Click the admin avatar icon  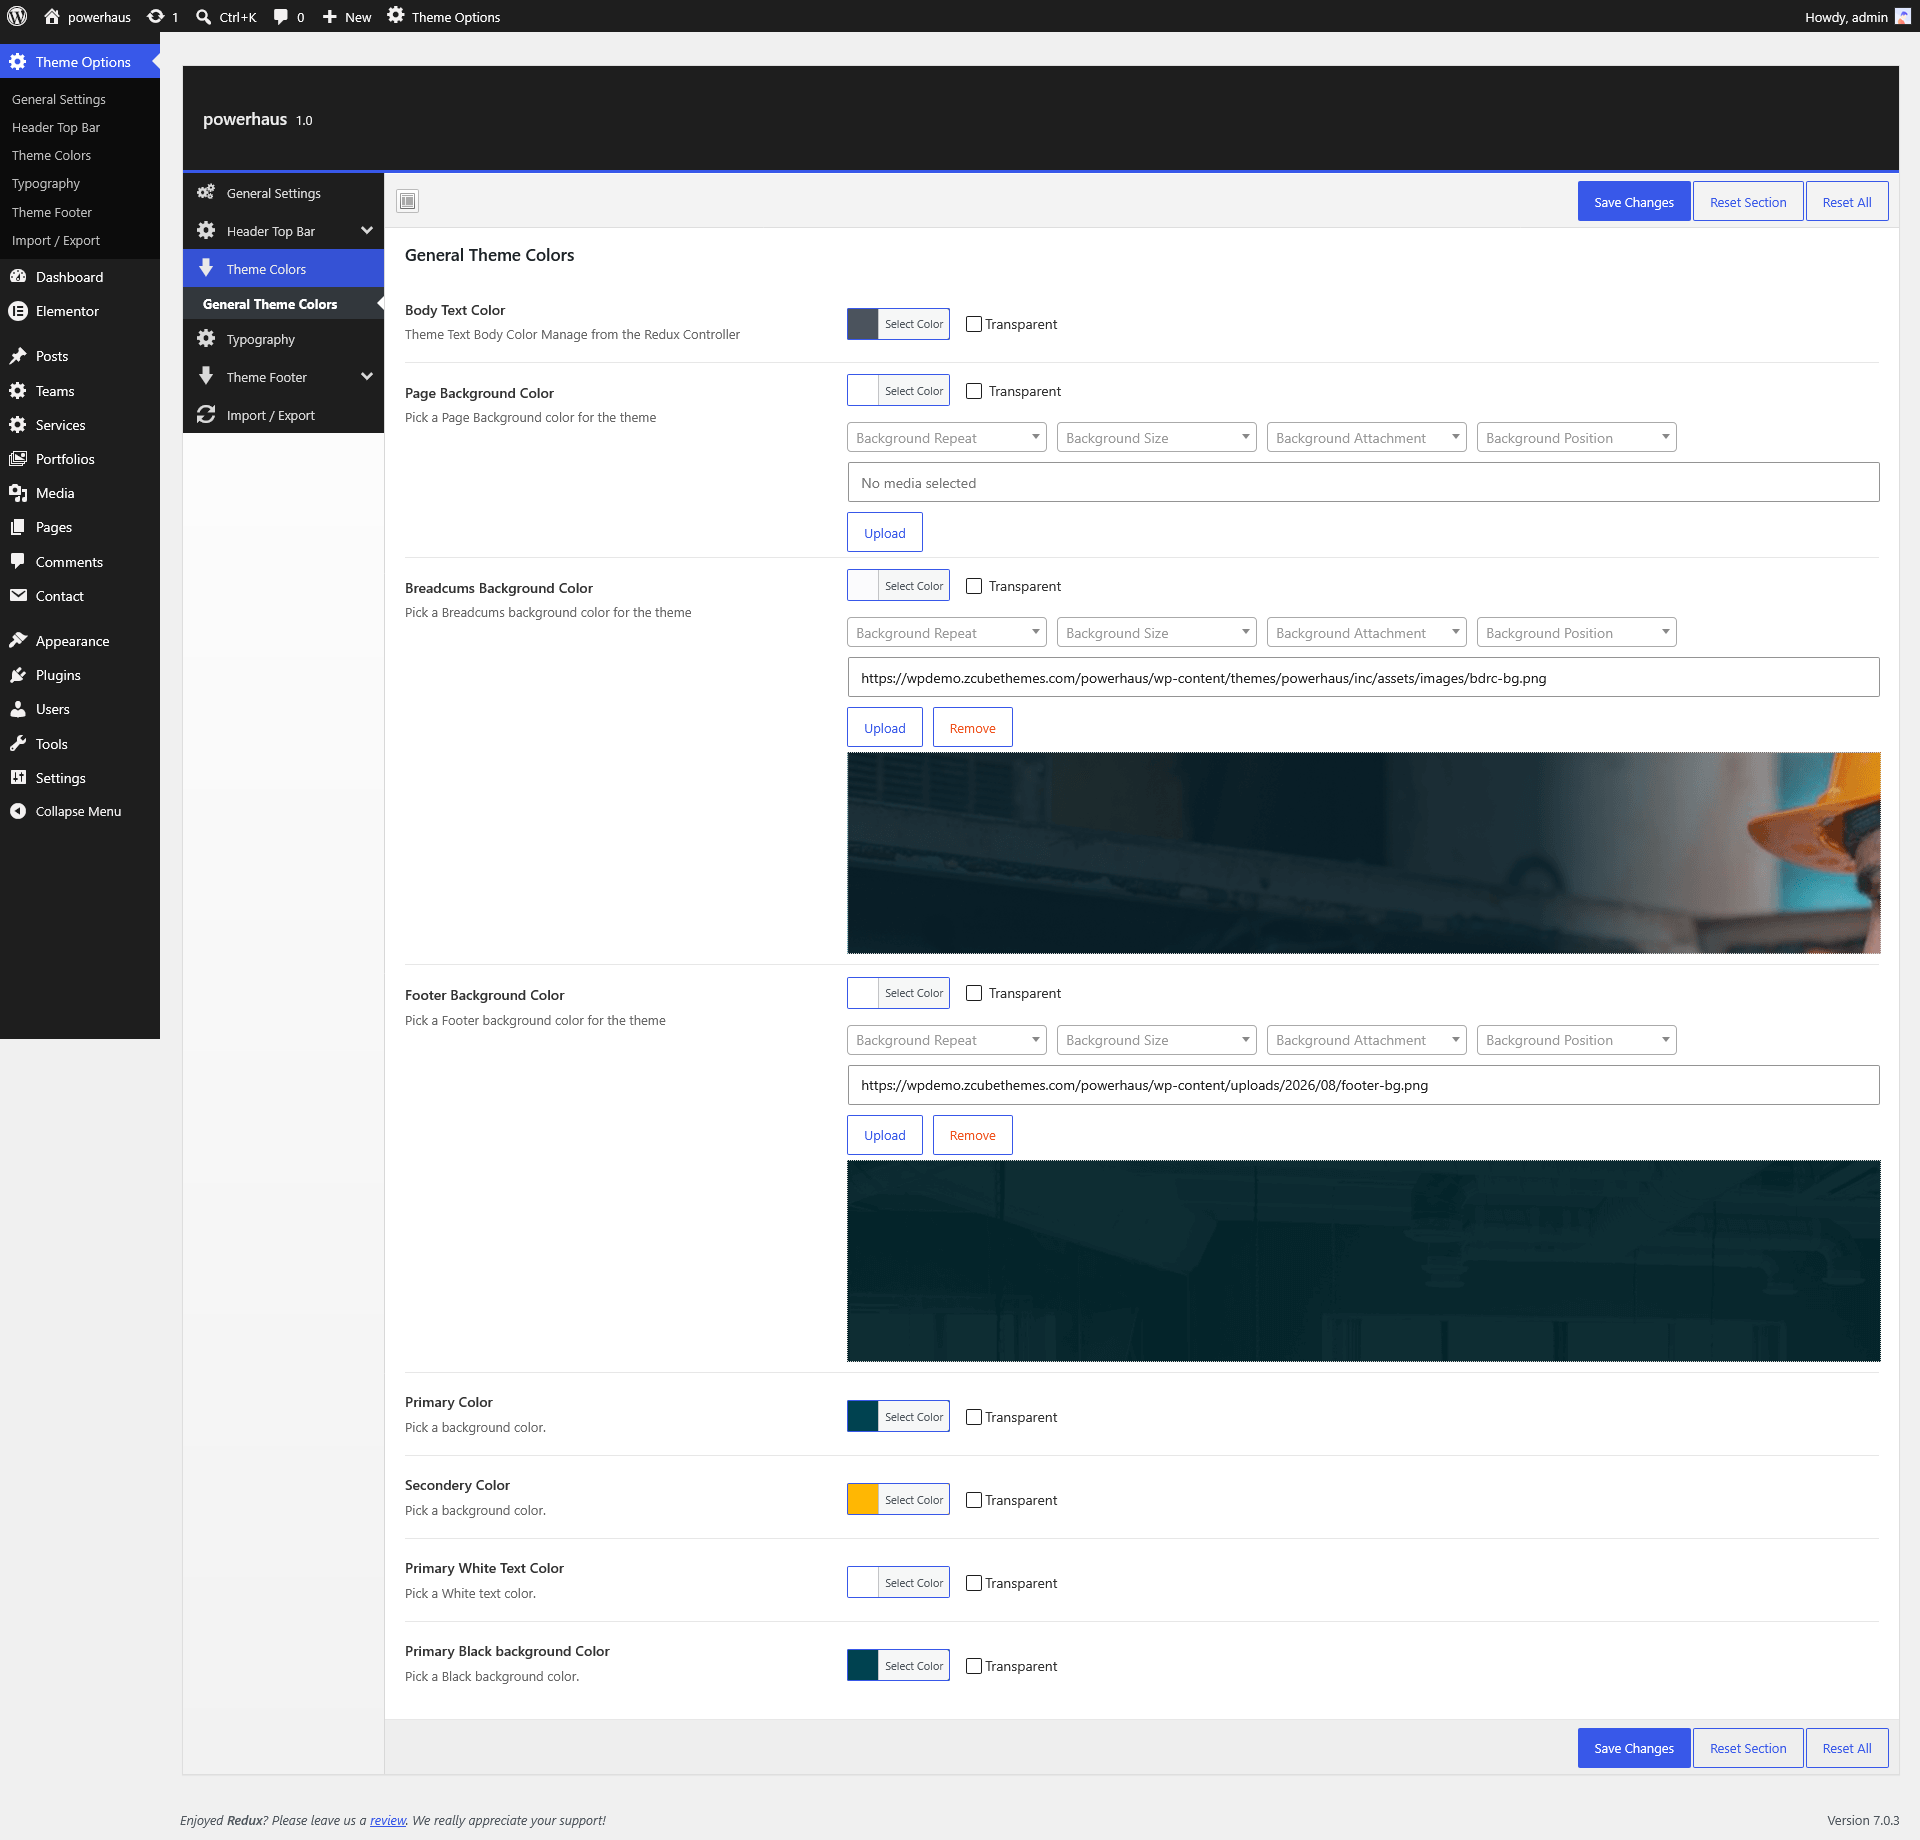click(1903, 16)
